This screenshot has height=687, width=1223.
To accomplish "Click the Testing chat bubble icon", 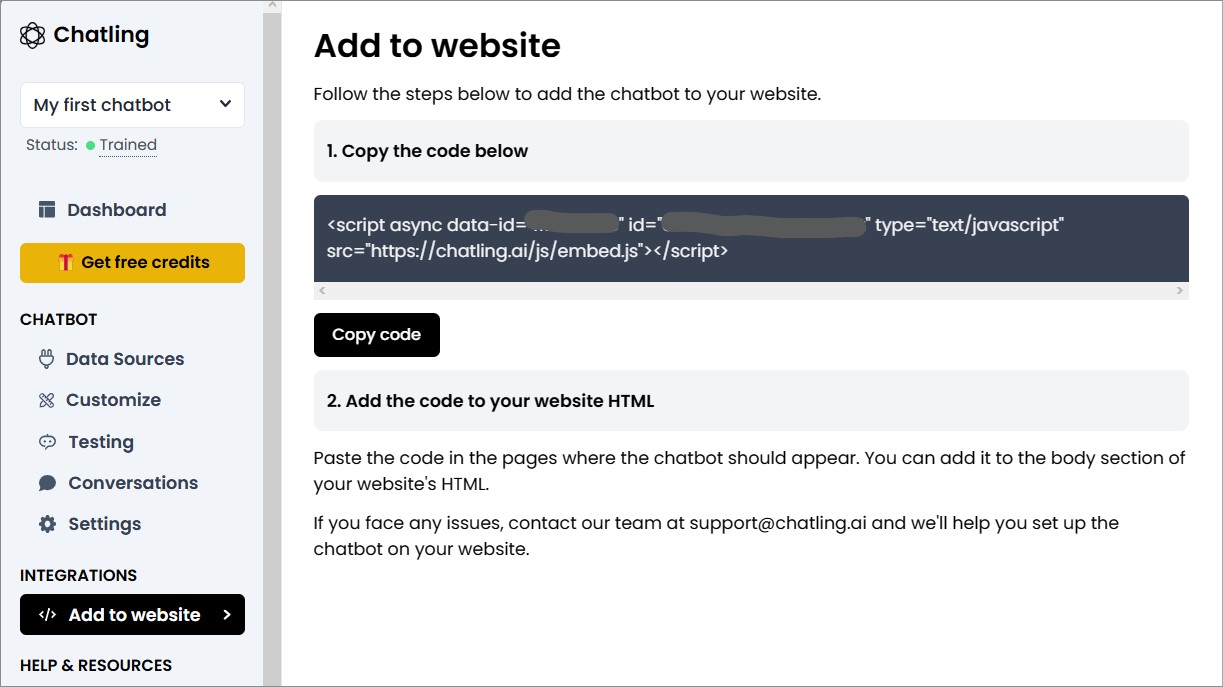I will point(47,442).
